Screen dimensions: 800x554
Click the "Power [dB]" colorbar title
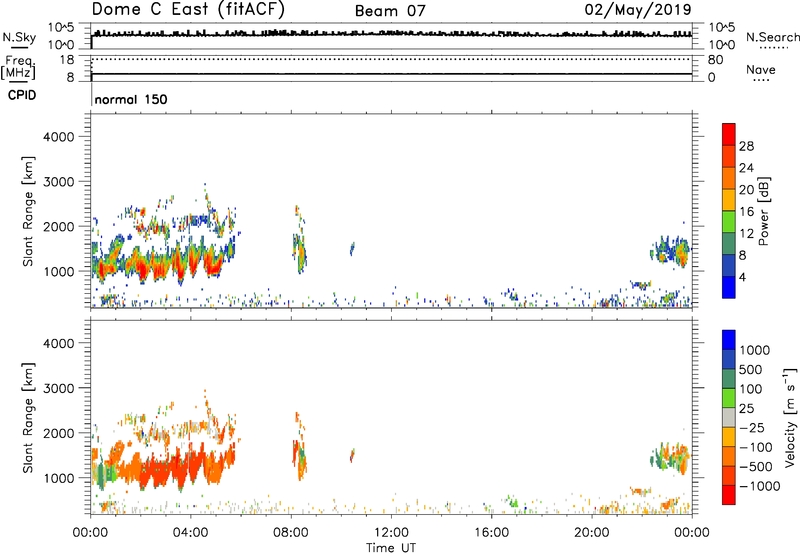(x=763, y=211)
